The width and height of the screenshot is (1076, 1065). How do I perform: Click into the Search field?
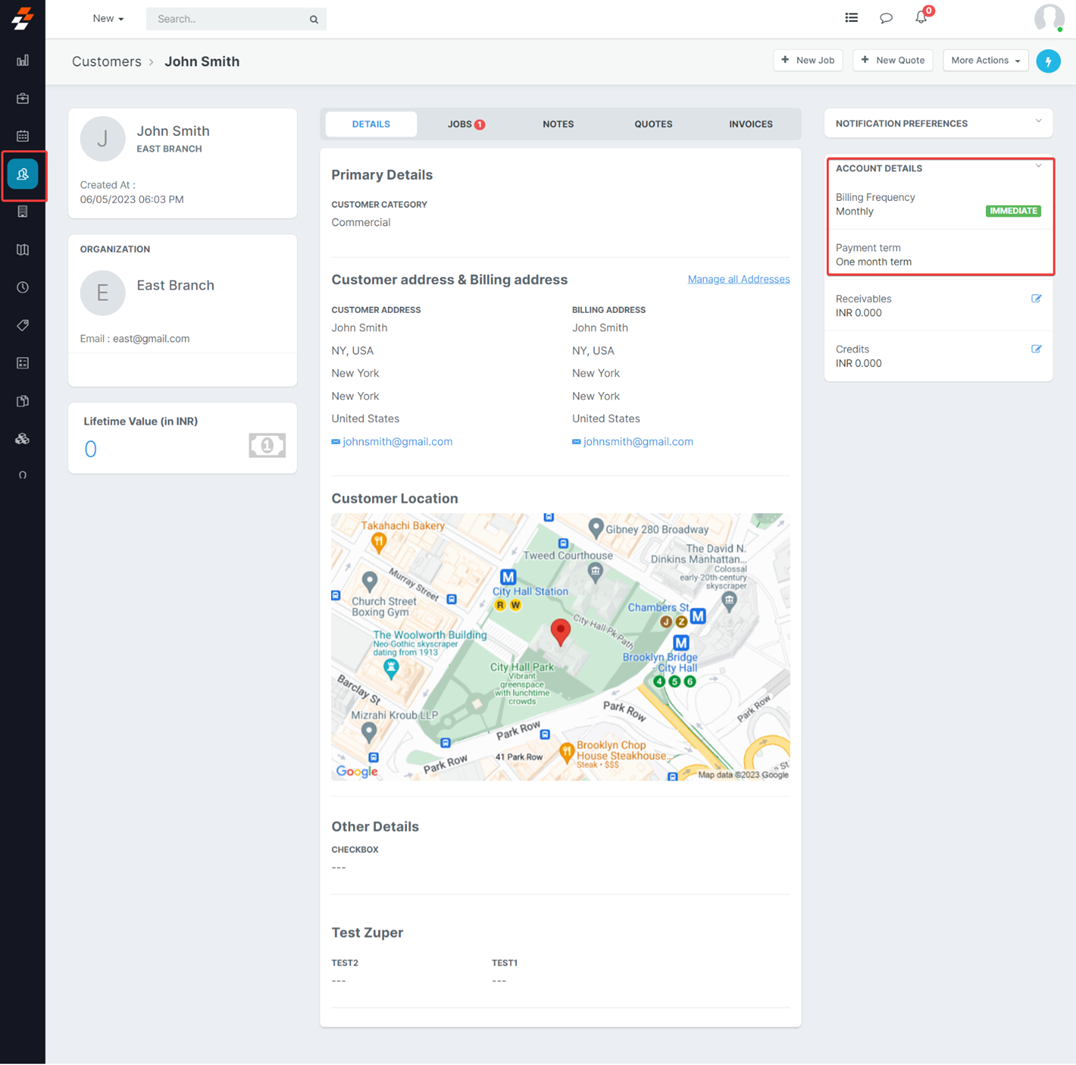coord(228,19)
